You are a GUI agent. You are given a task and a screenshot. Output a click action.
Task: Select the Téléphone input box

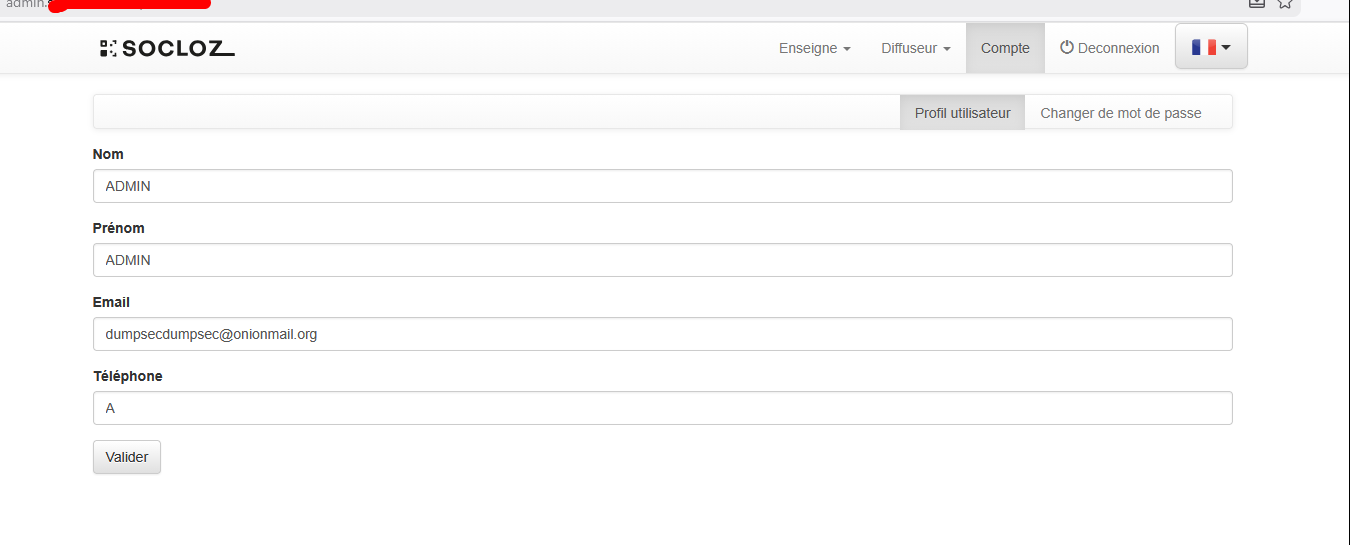click(x=662, y=408)
